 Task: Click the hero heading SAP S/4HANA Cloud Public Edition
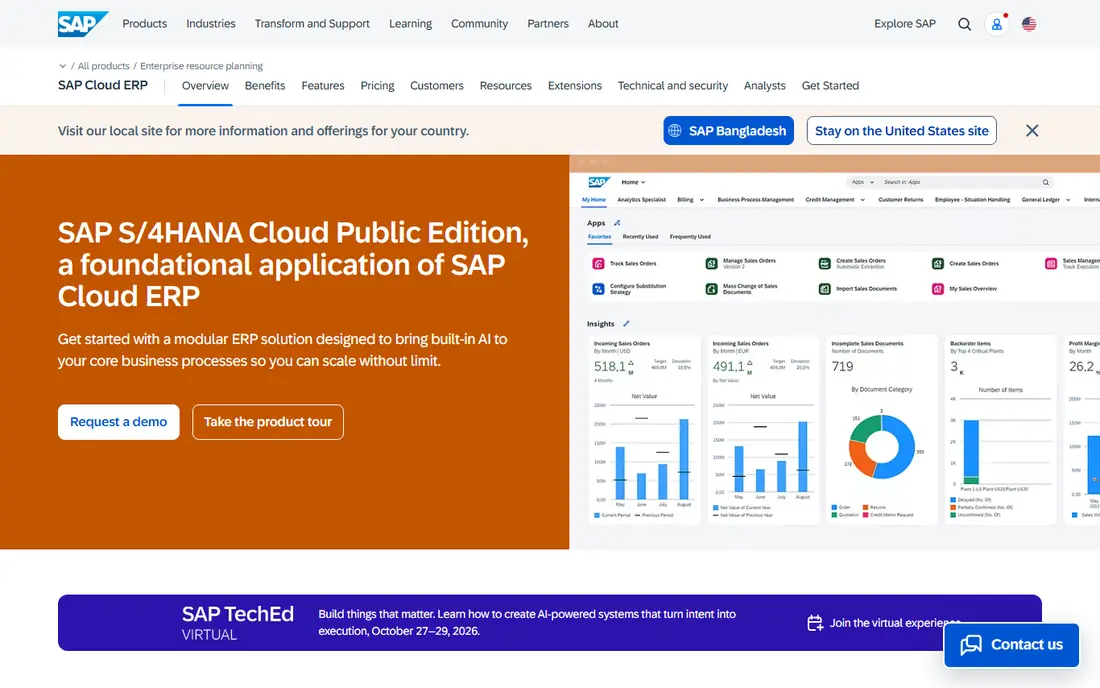click(293, 264)
